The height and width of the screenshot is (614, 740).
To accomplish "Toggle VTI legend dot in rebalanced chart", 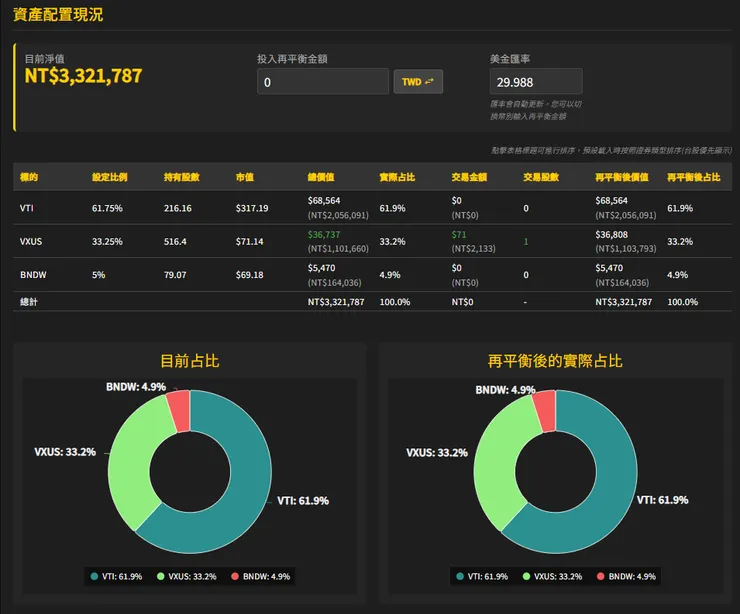I will coord(460,576).
